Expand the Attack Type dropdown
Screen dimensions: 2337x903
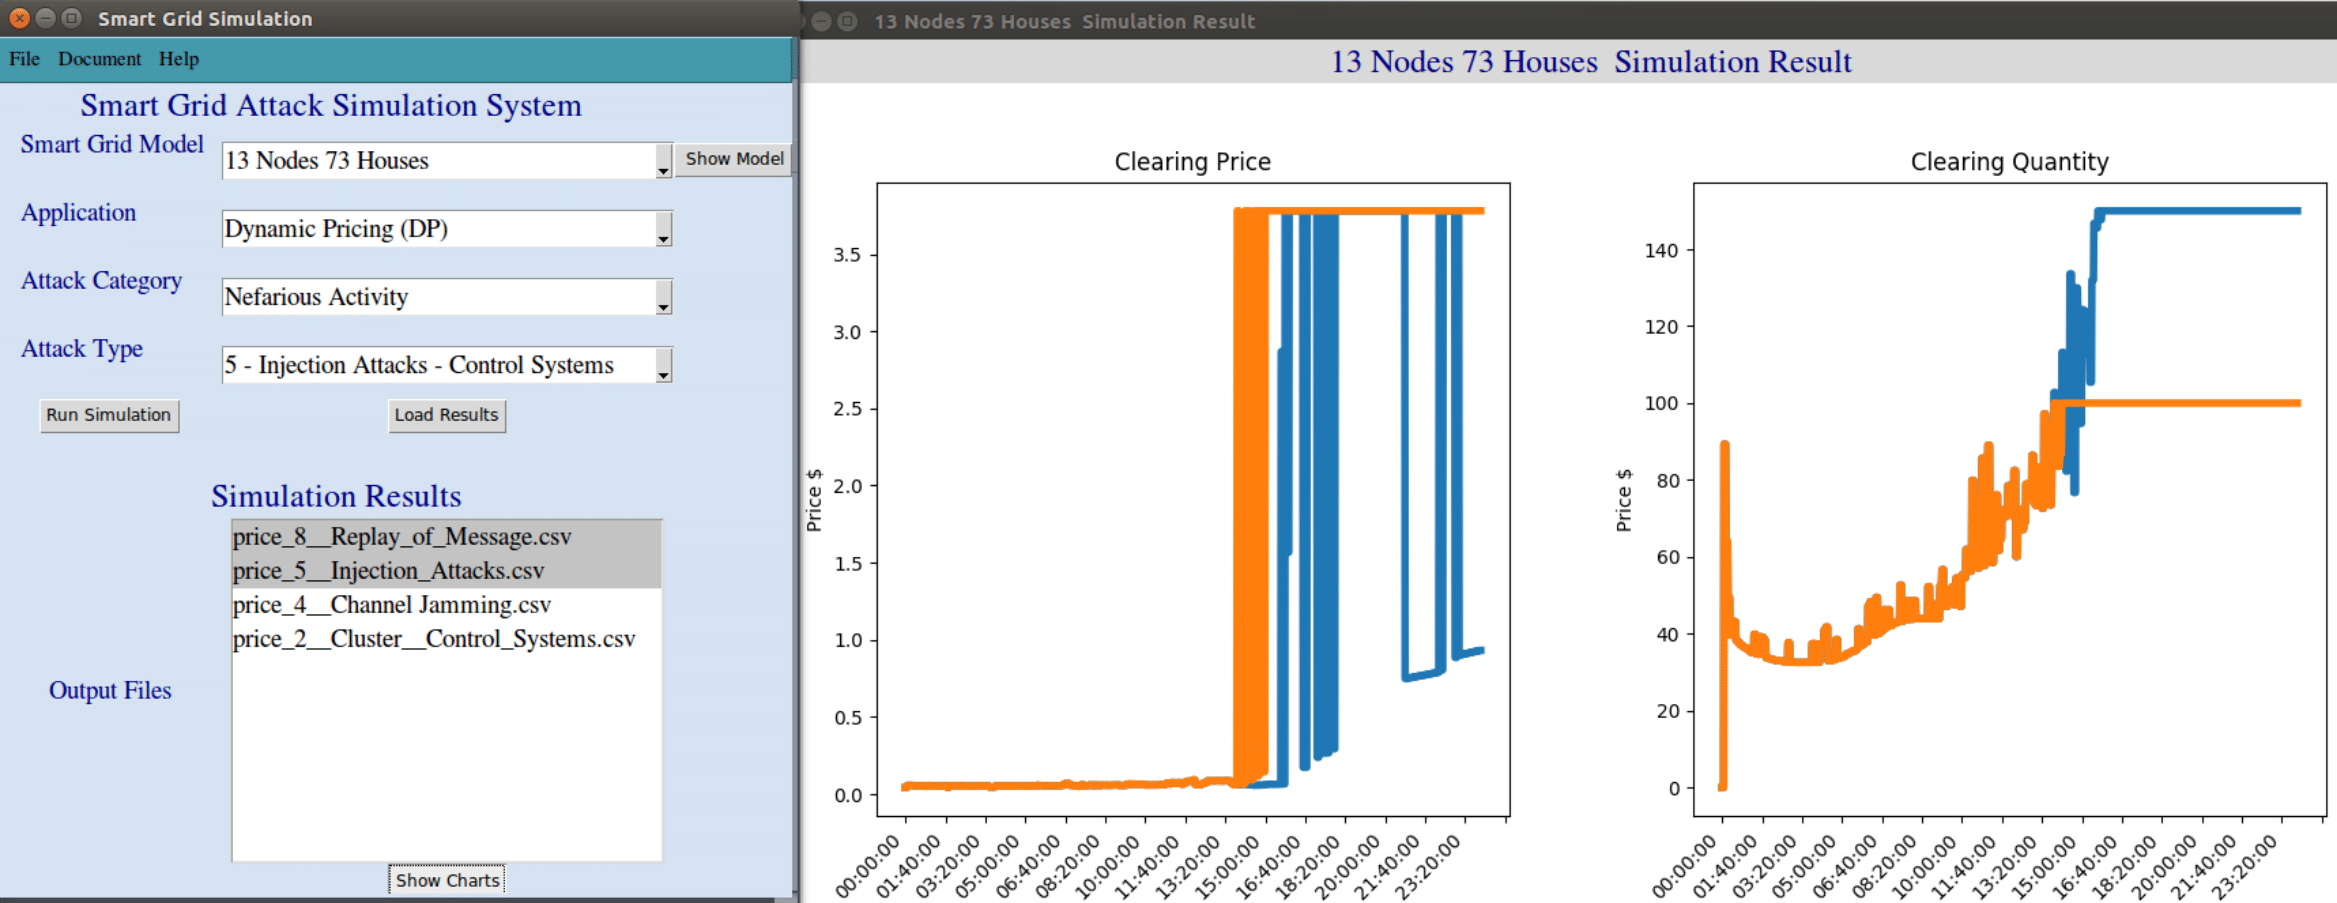tap(663, 366)
